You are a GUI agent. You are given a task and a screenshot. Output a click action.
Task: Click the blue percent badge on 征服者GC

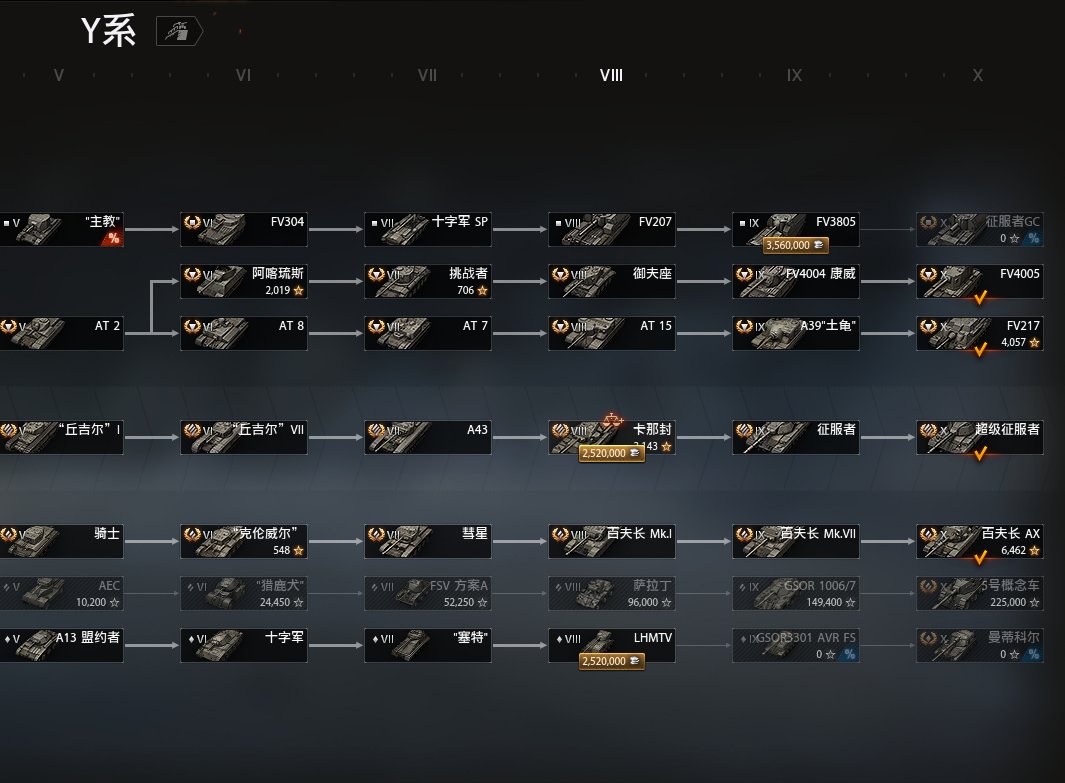[x=1033, y=238]
